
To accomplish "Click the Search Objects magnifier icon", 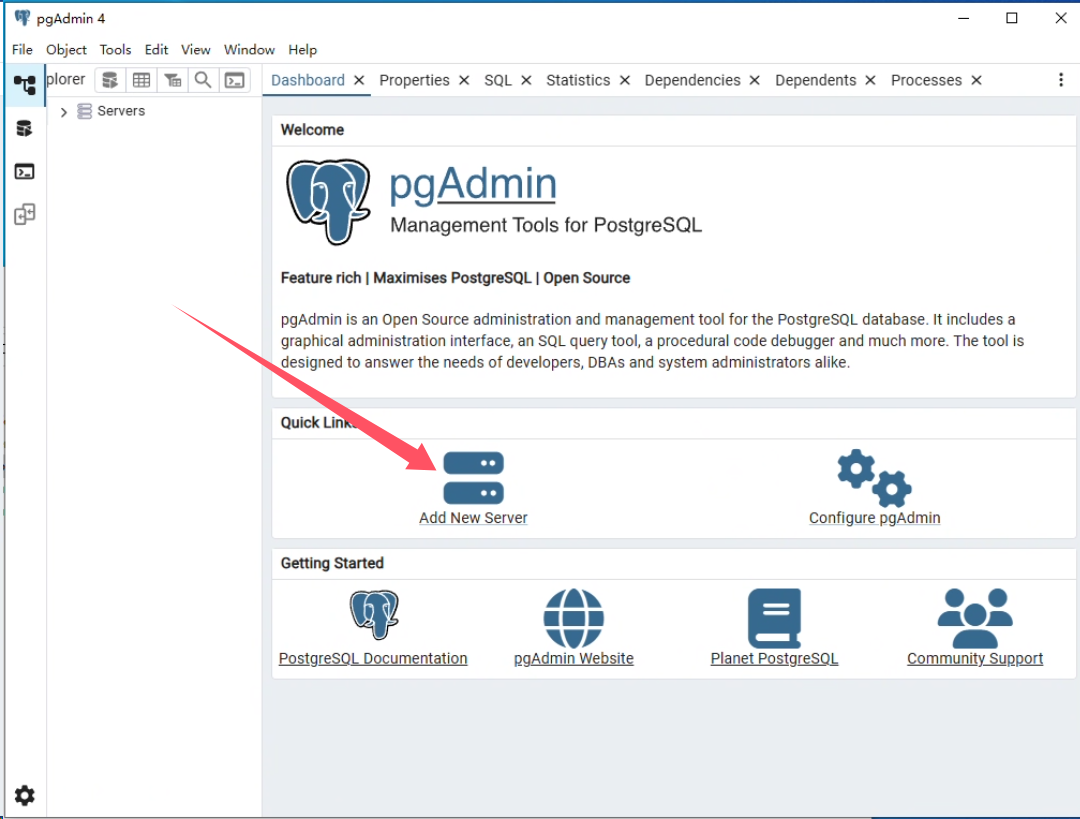I will point(203,81).
